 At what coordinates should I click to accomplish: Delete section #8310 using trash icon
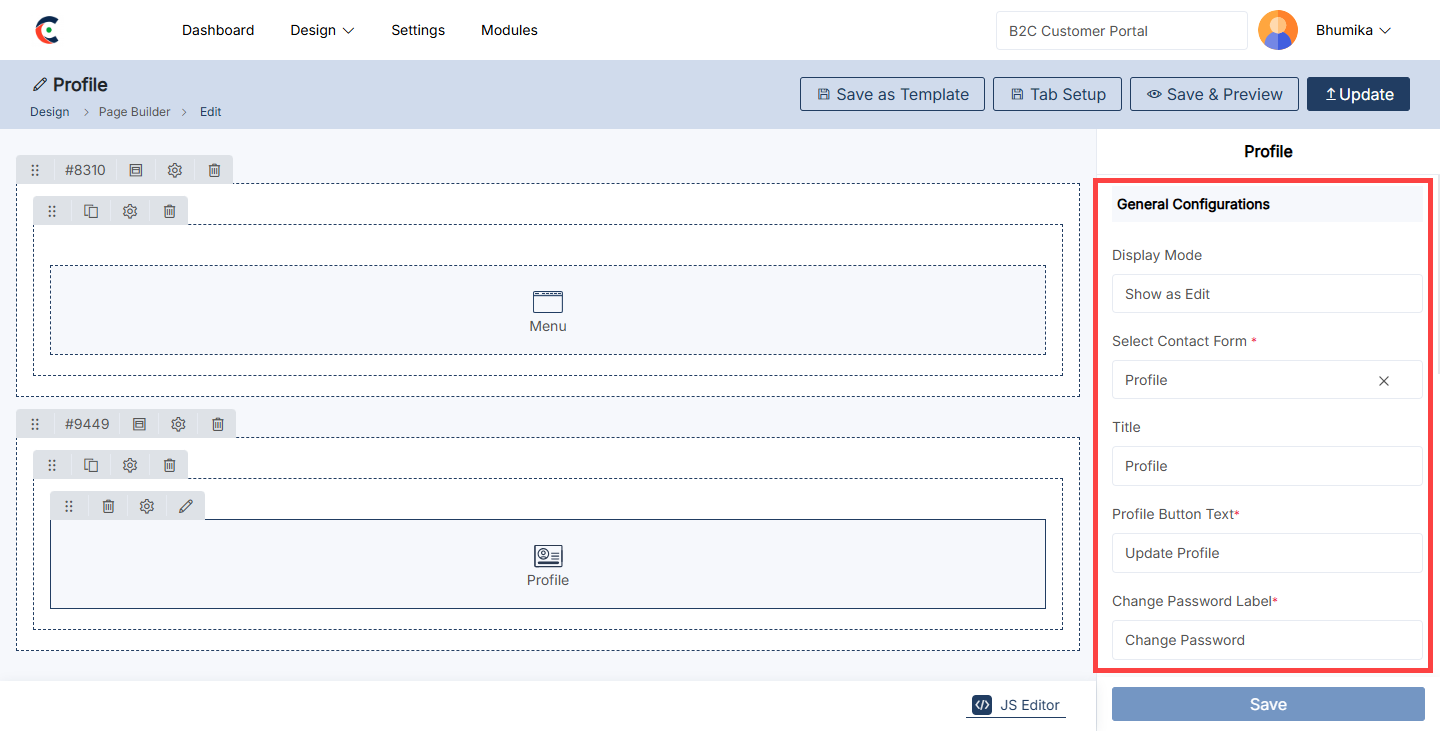click(x=214, y=170)
